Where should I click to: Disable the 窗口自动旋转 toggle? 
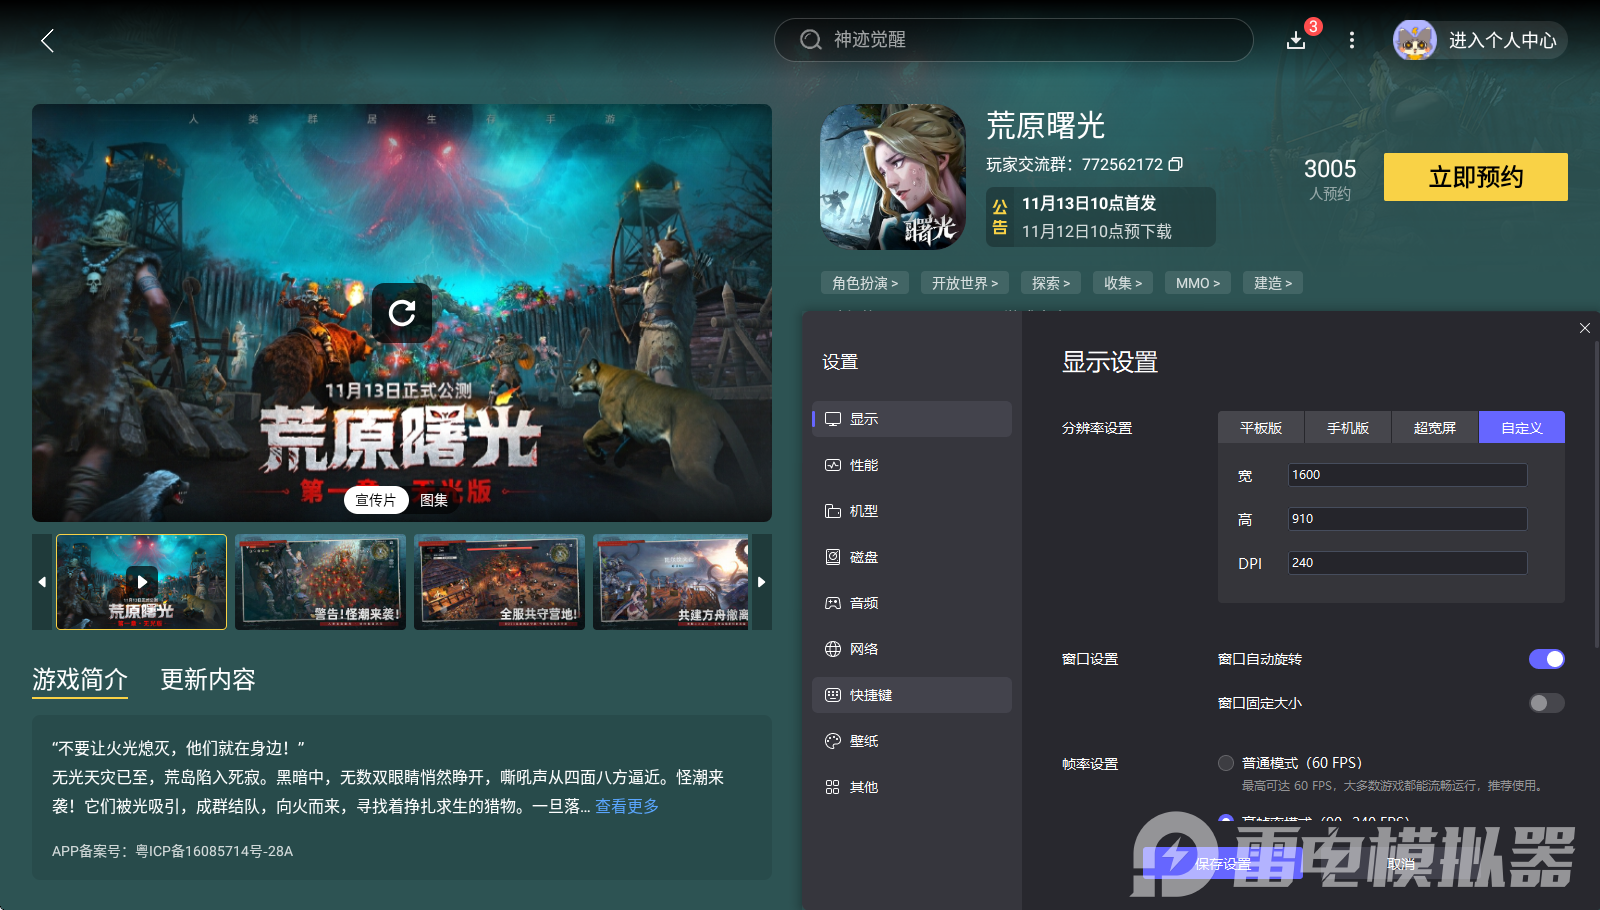point(1547,659)
